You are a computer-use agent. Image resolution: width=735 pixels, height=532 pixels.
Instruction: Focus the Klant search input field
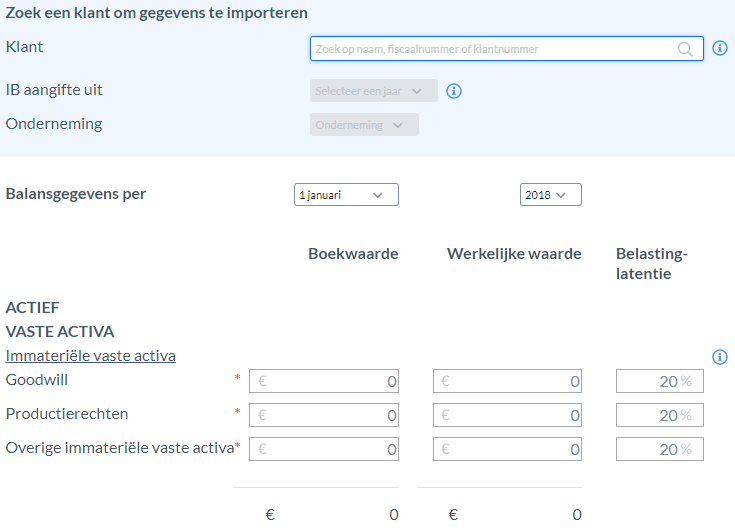[506, 49]
